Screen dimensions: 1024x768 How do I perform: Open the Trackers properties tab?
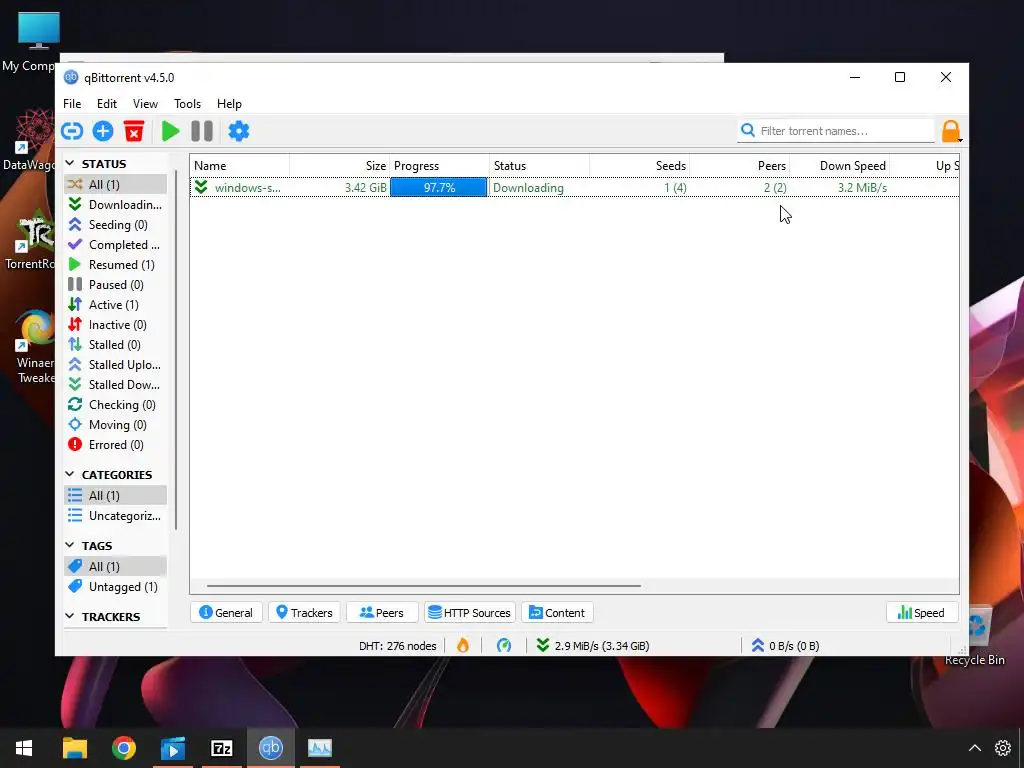tap(304, 613)
